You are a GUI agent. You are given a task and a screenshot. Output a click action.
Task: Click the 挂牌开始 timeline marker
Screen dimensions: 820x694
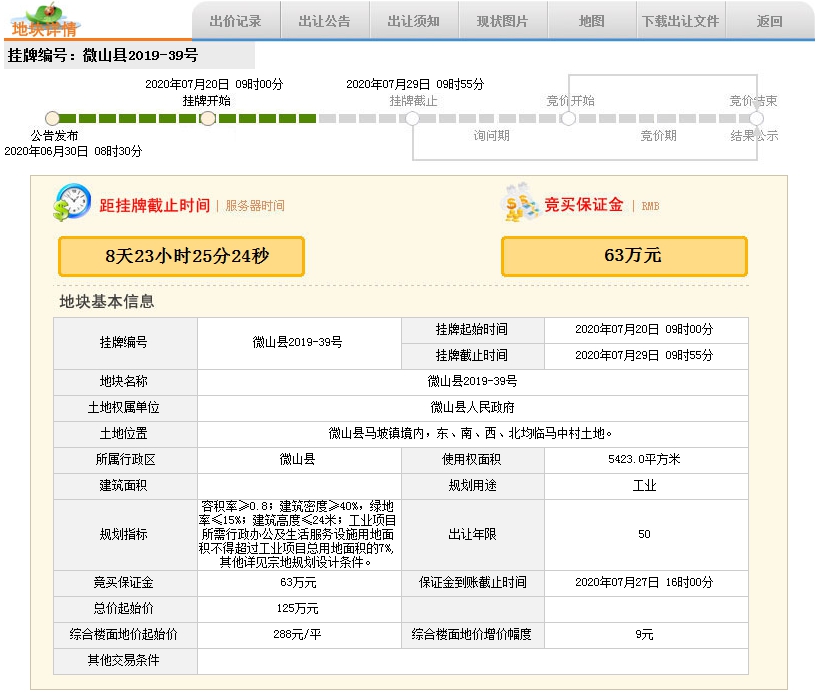208,118
